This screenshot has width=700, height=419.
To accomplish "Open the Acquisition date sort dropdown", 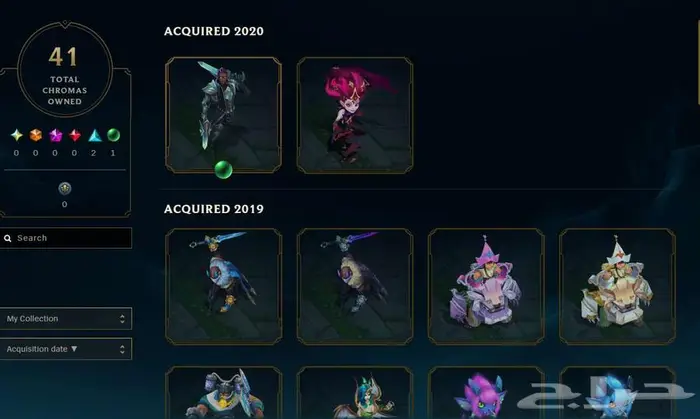I will 66,349.
